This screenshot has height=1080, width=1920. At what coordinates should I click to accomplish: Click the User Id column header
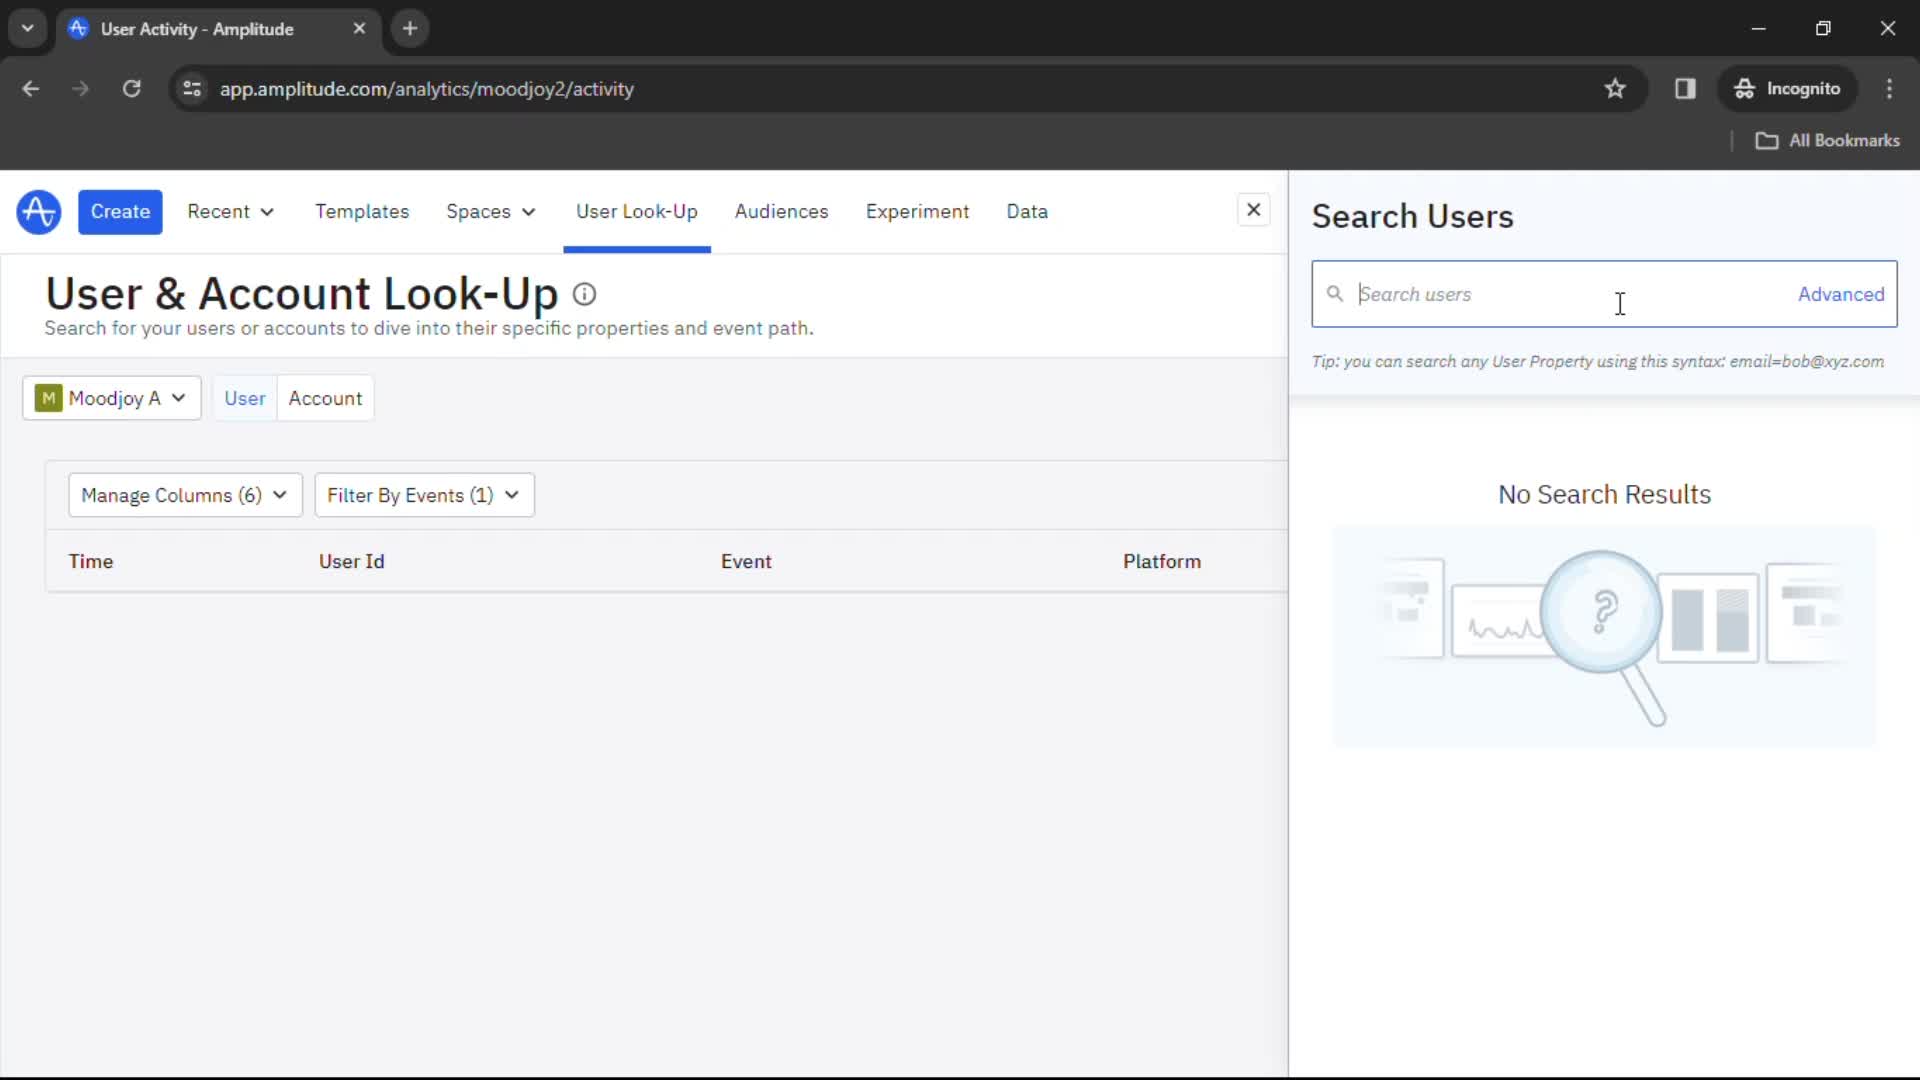tap(352, 562)
